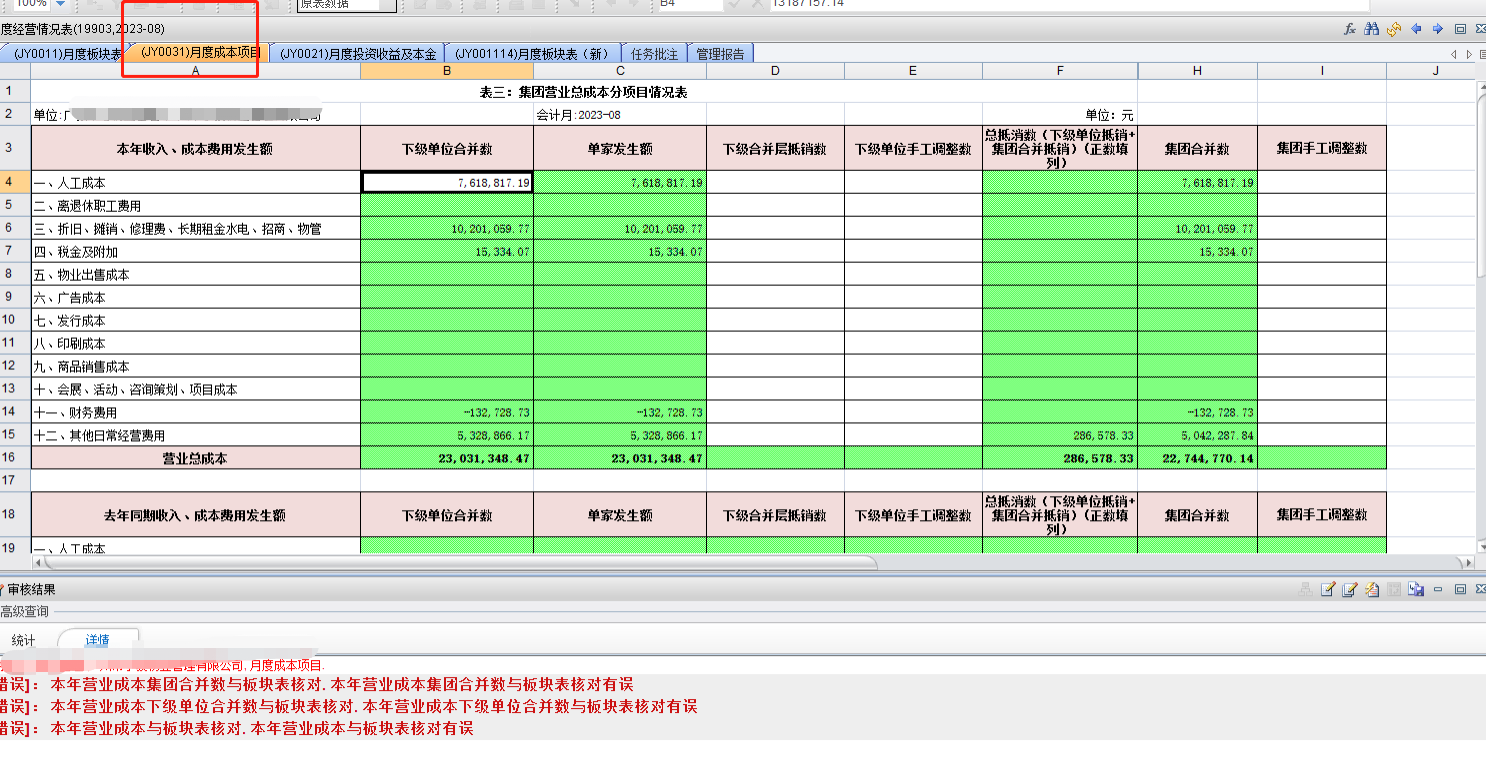Switch to (JY001114)月度板块表（新） tab
Viewport: 1486px width, 772px height.
click(x=531, y=54)
